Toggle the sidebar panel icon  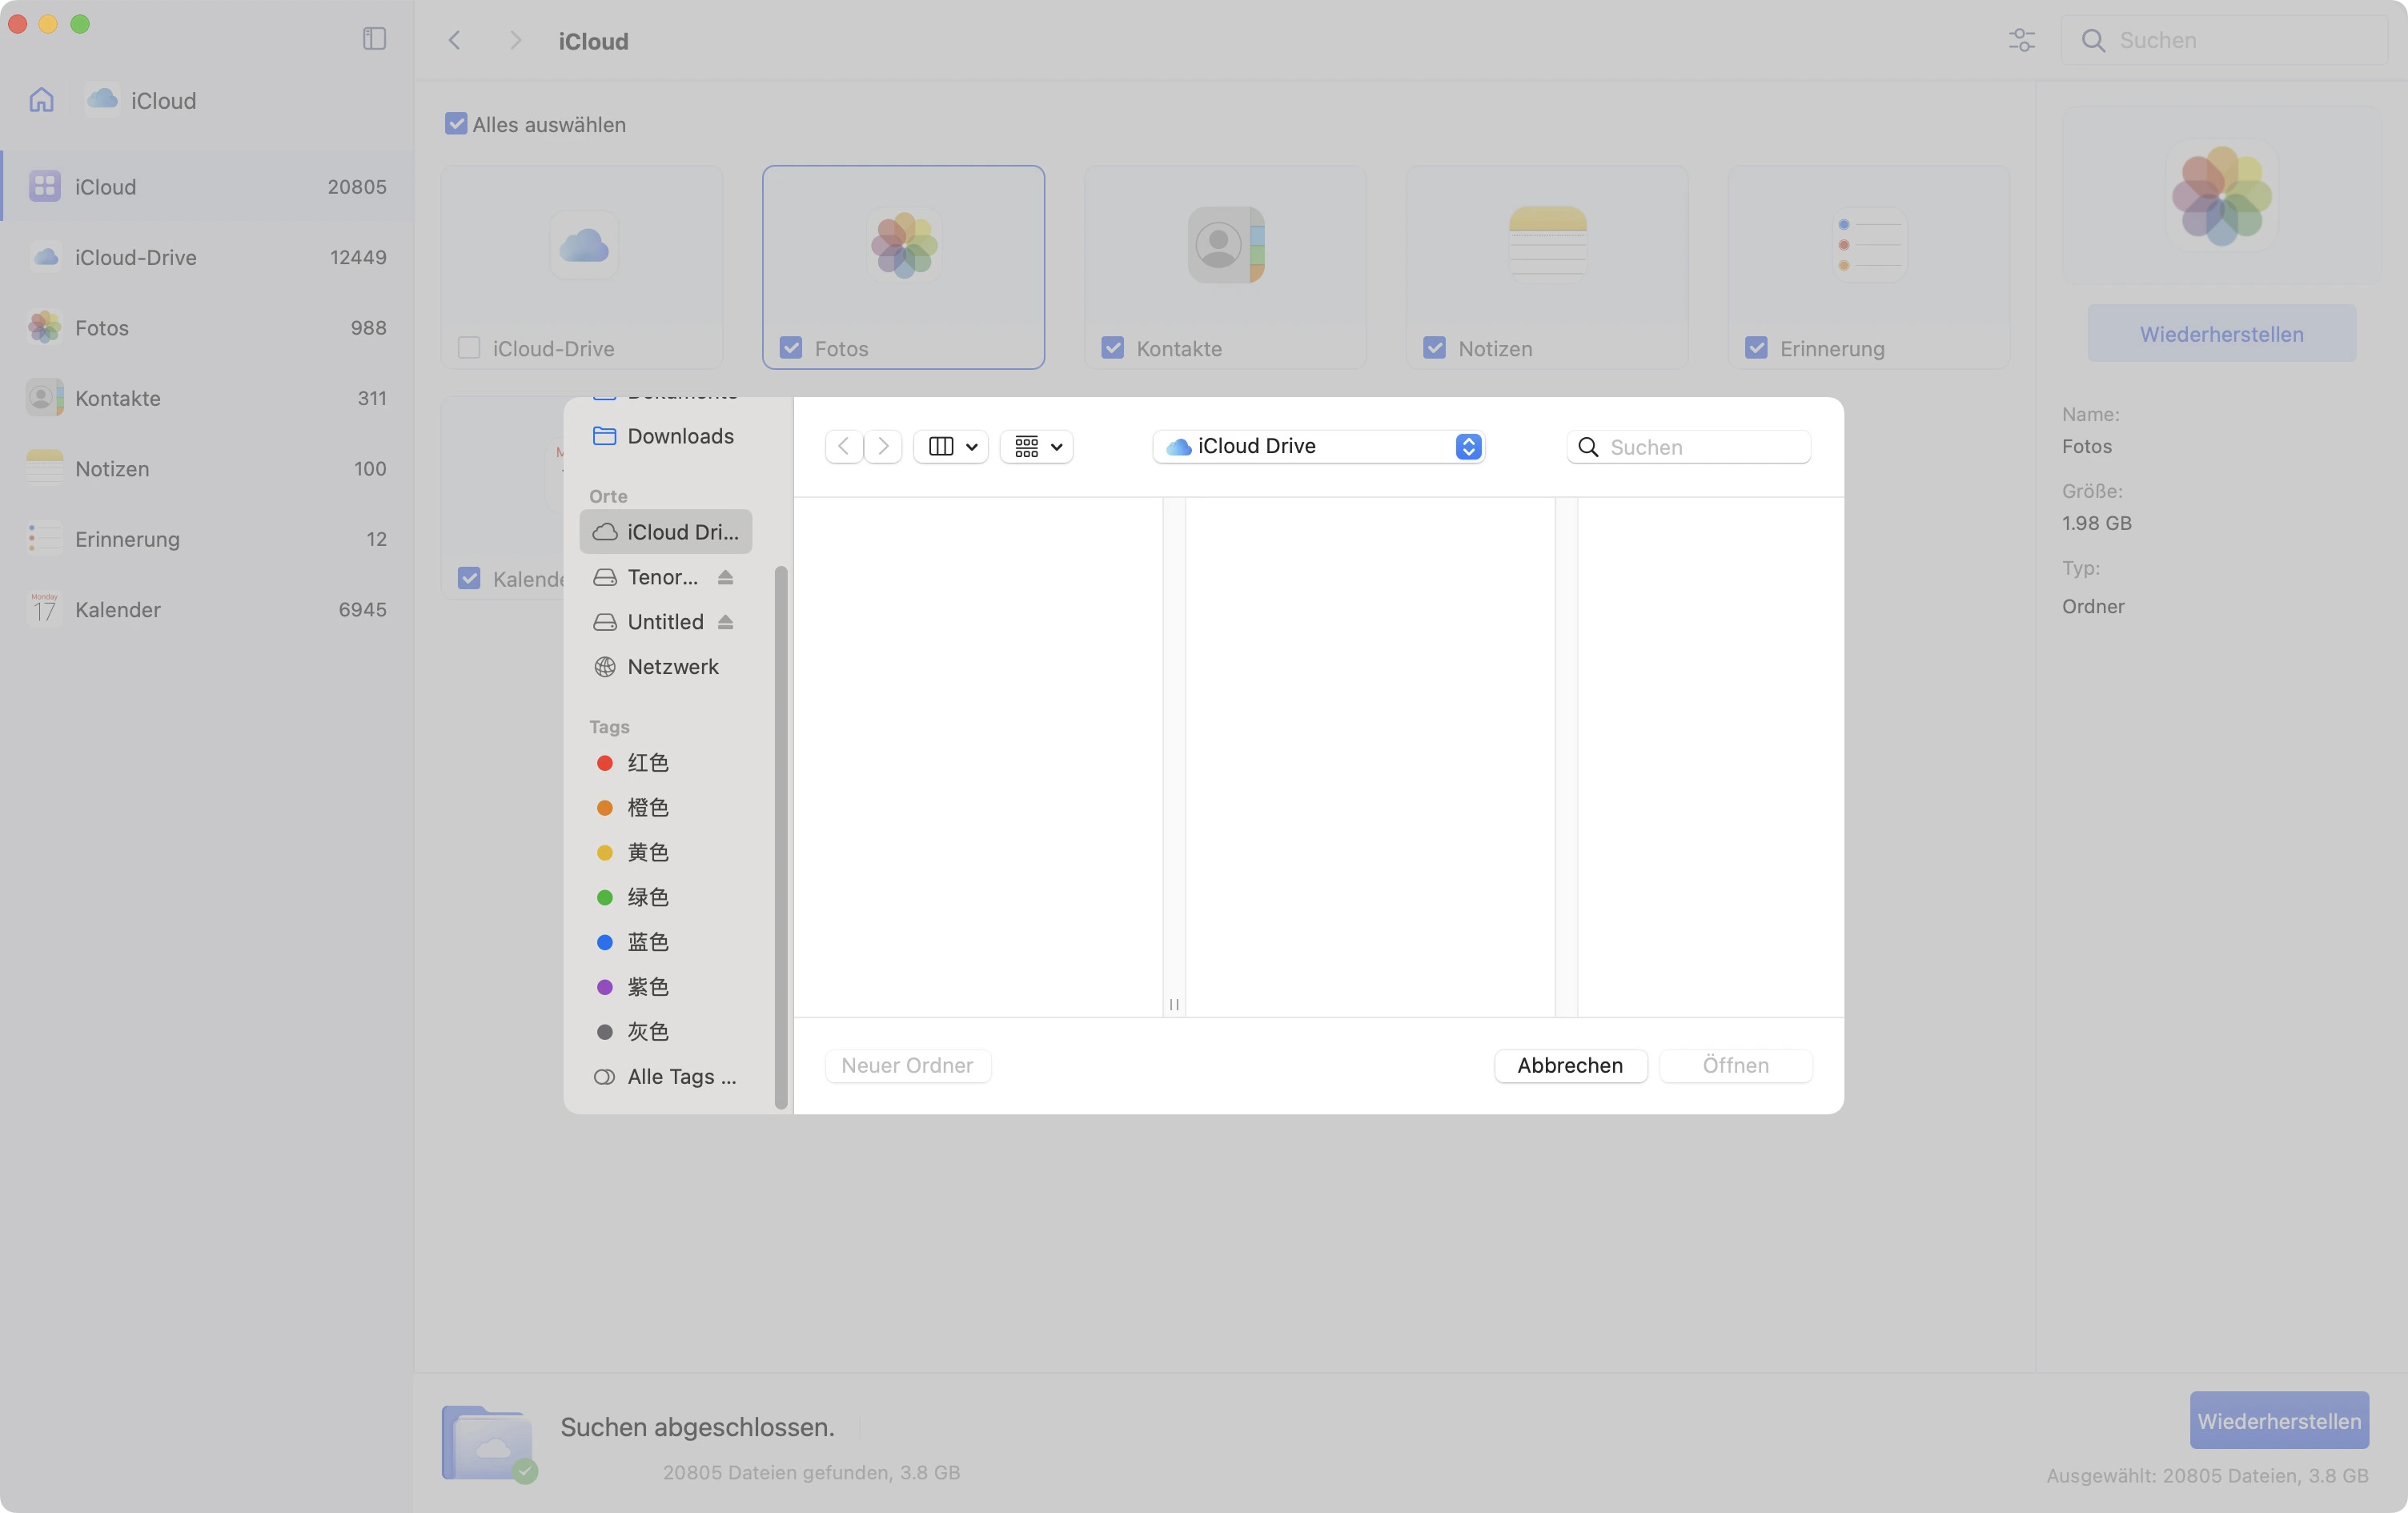374,39
